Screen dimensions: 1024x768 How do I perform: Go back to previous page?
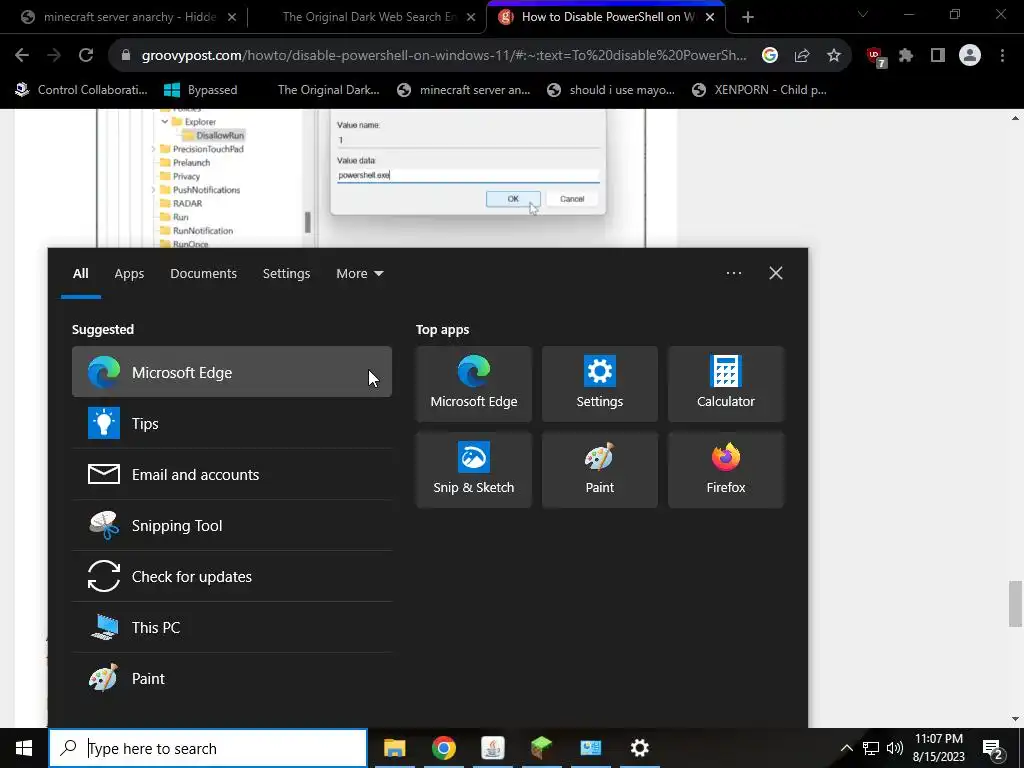[22, 56]
